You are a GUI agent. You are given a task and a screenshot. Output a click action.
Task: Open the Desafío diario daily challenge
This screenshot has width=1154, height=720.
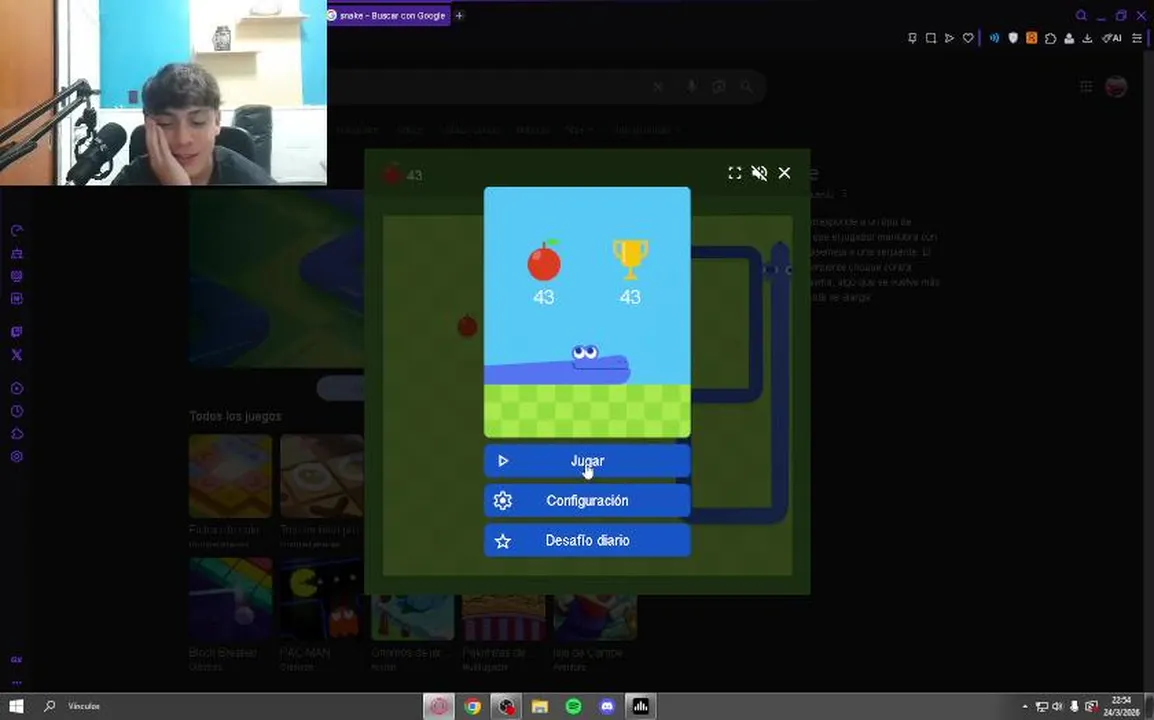(x=587, y=540)
